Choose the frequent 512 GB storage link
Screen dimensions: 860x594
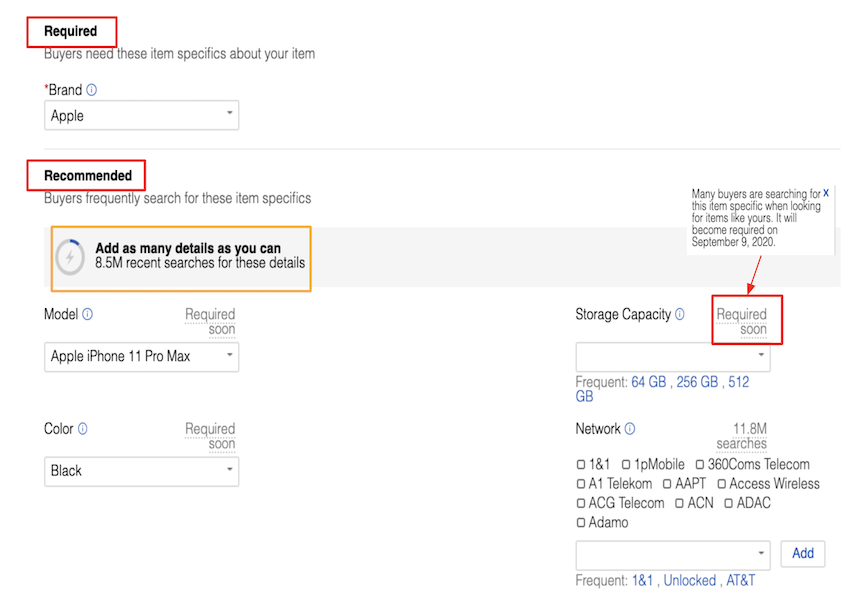(x=738, y=382)
